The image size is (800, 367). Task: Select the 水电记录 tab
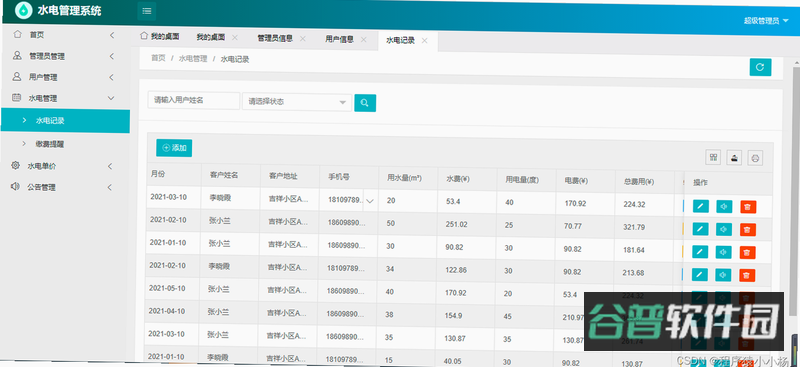point(400,40)
